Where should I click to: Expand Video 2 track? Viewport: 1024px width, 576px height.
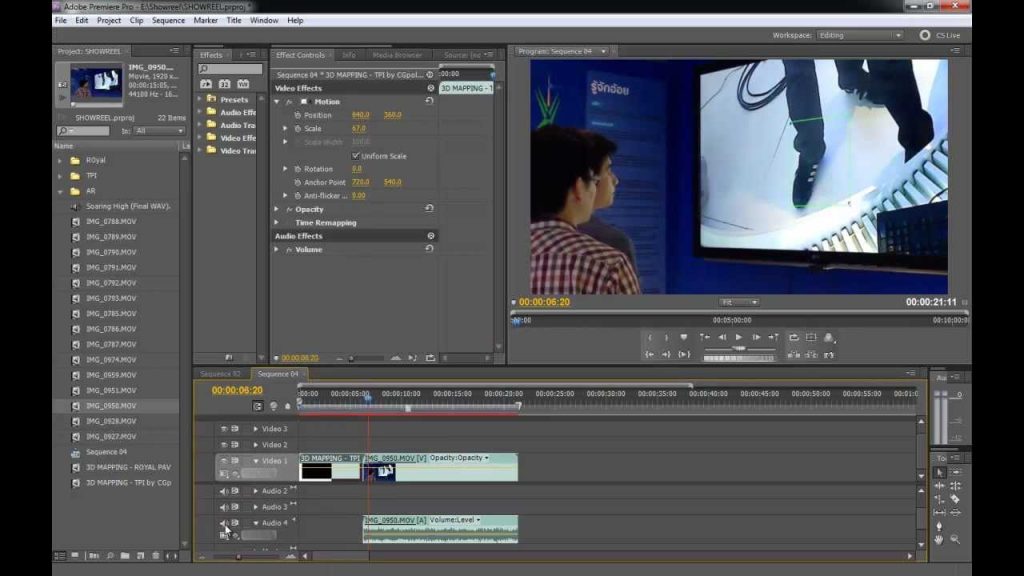255,445
